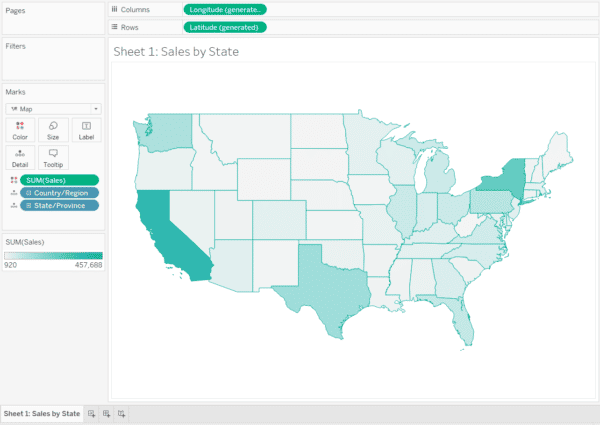Image resolution: width=600 pixels, height=425 pixels.
Task: Click the Longitude (generated) pill in Columns
Action: (x=224, y=9)
